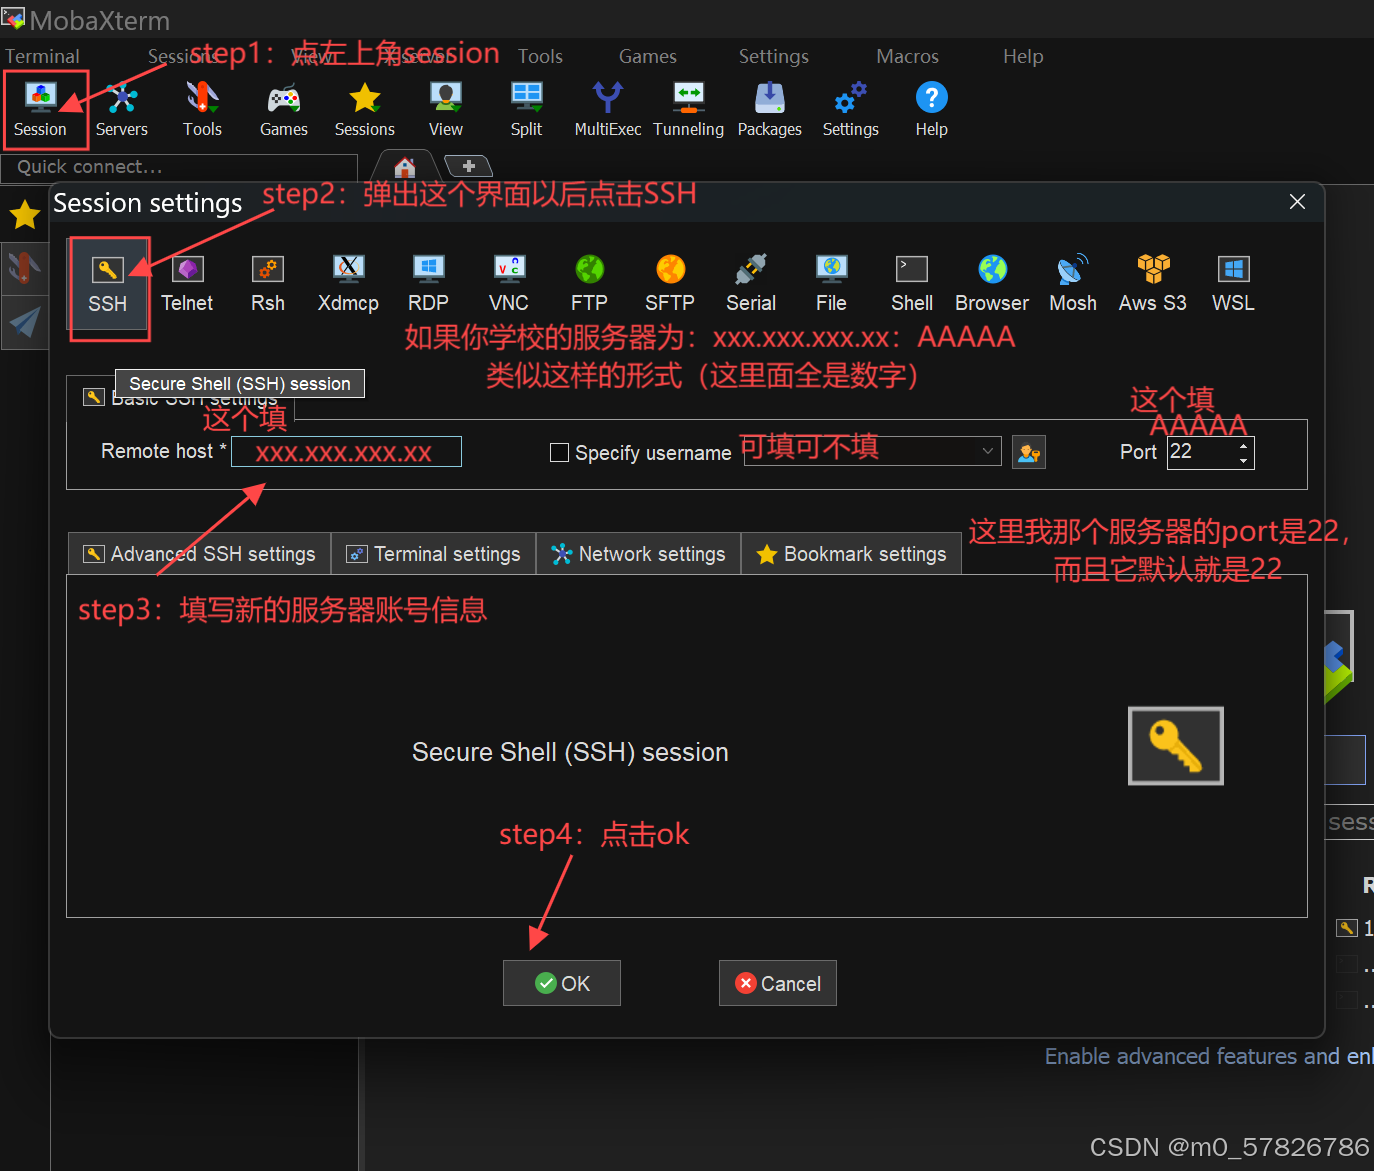Open the MultiExec toolbar icon
The image size is (1374, 1171).
608,110
